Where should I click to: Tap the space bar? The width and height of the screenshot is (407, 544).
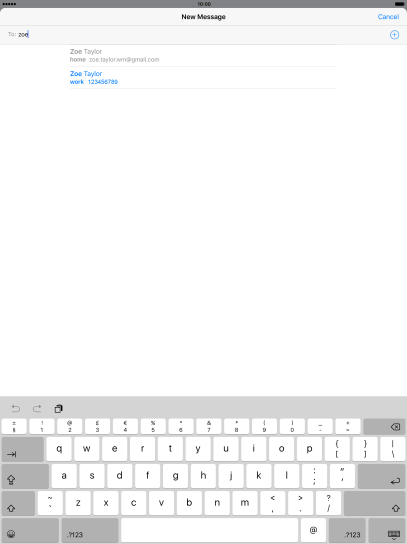210,530
